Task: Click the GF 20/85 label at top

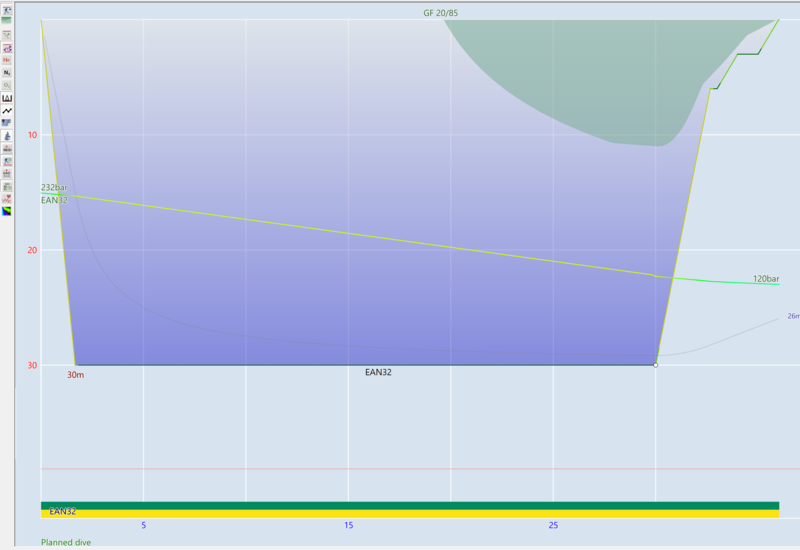Action: 441,13
